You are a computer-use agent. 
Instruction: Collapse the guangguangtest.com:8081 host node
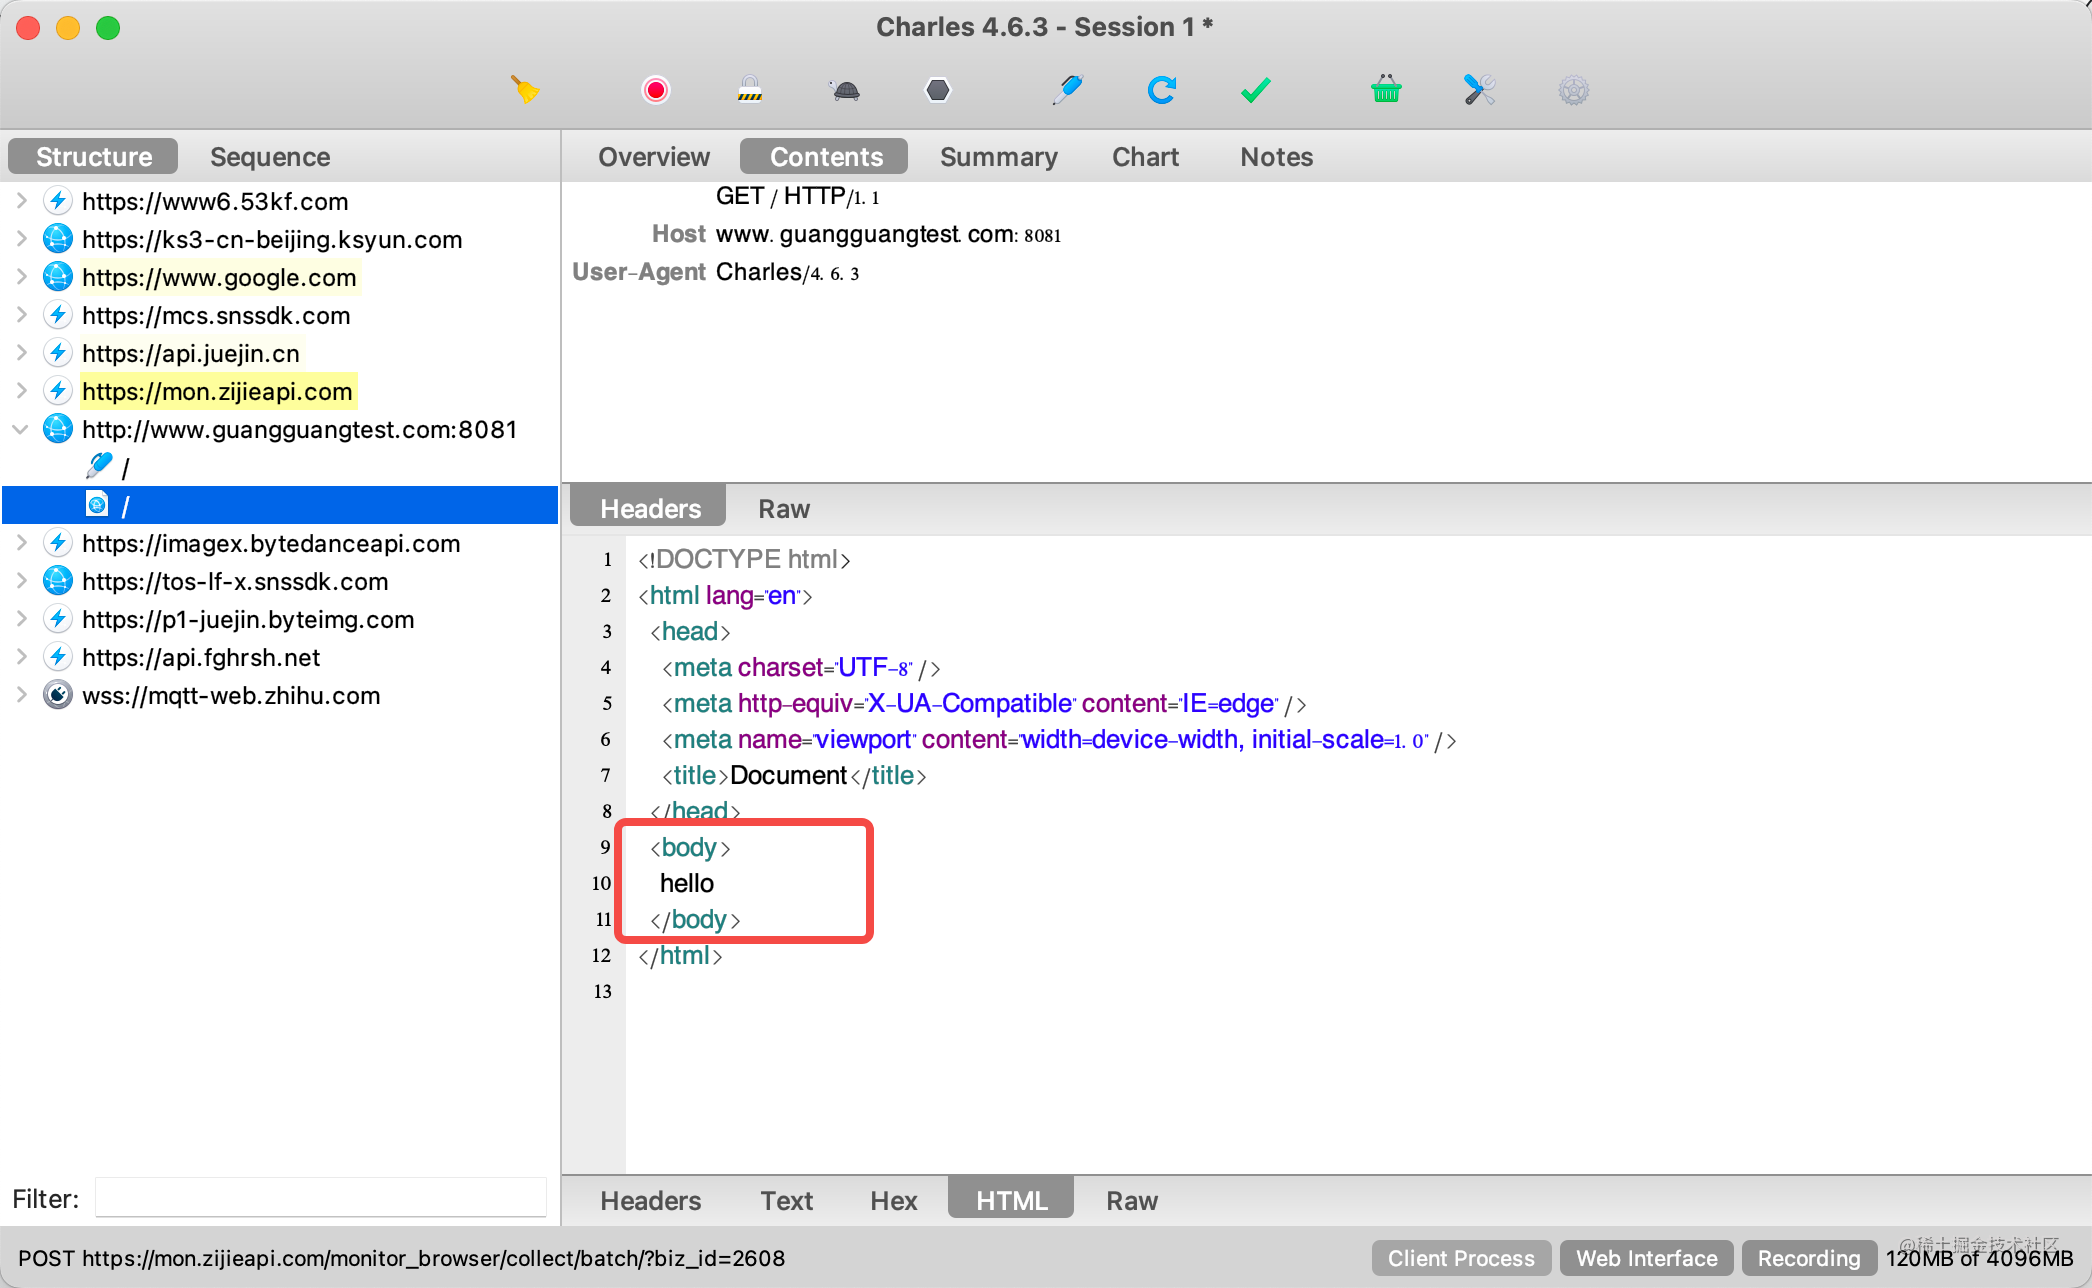coord(21,429)
